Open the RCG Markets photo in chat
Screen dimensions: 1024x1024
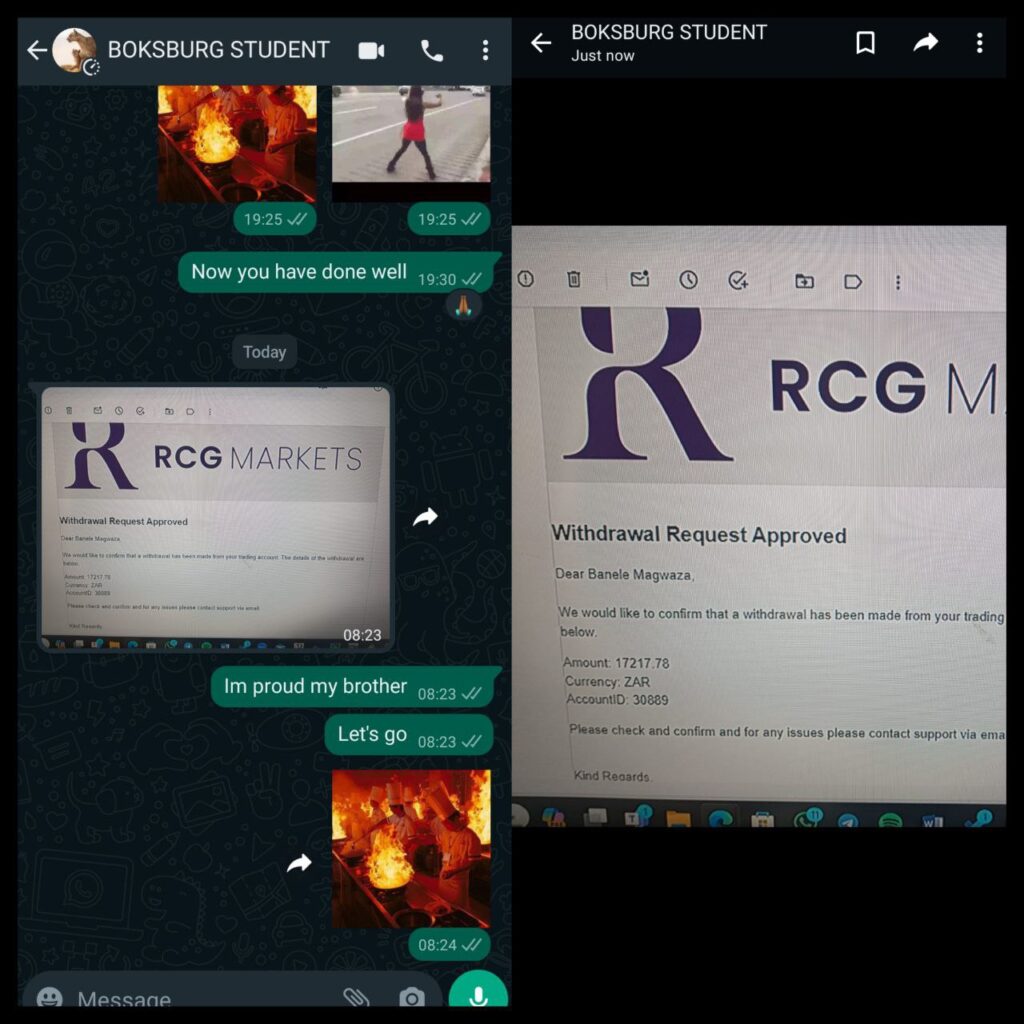[x=216, y=517]
